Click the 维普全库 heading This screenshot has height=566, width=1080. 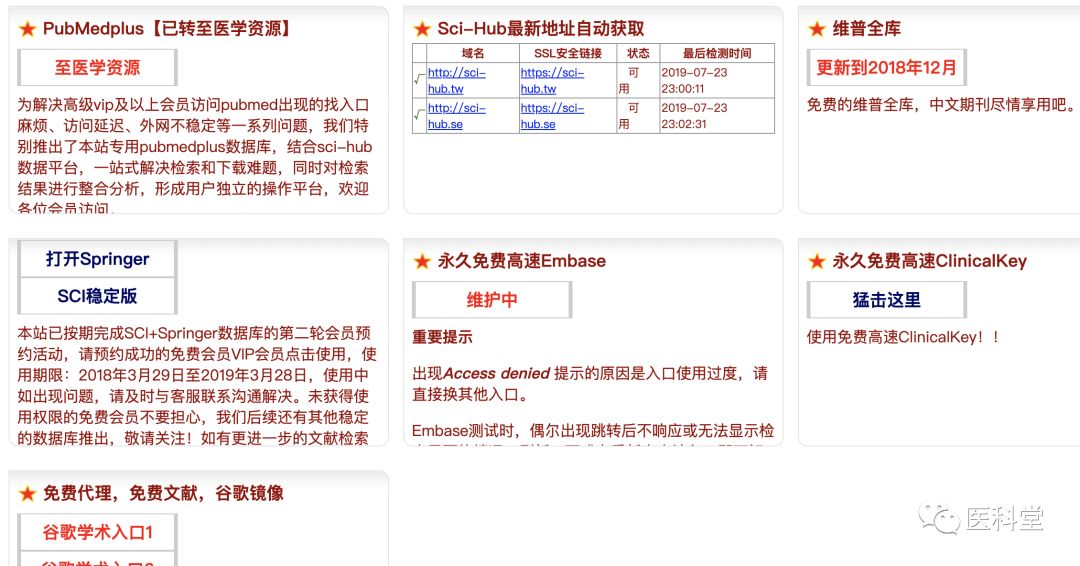pyautogui.click(x=866, y=29)
